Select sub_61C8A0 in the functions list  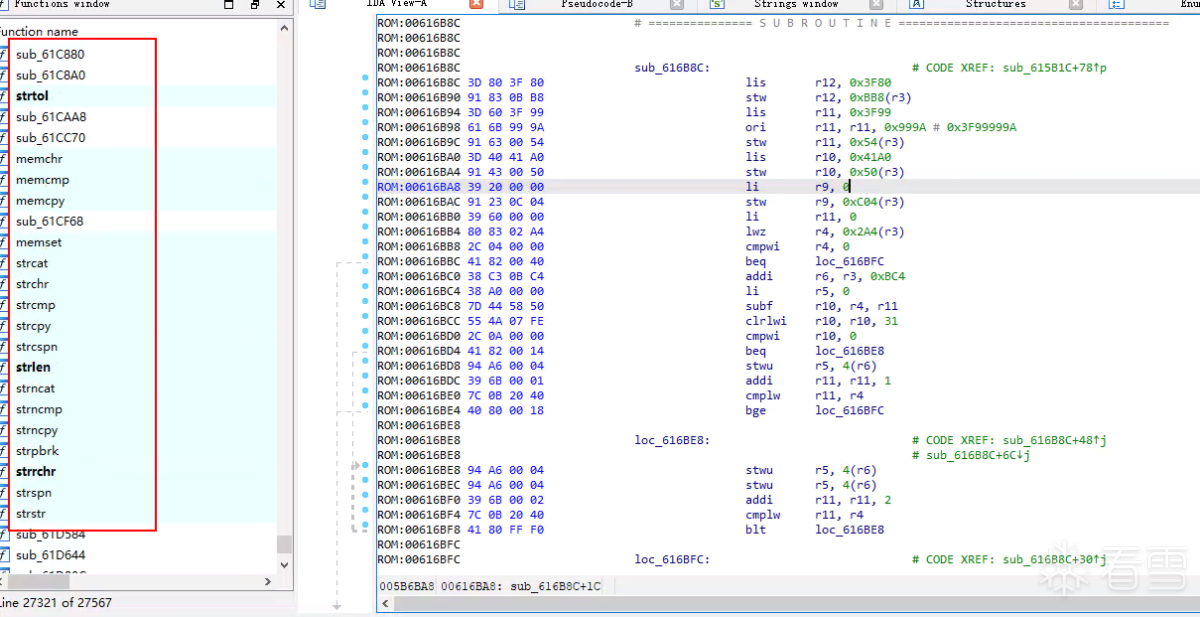click(50, 75)
